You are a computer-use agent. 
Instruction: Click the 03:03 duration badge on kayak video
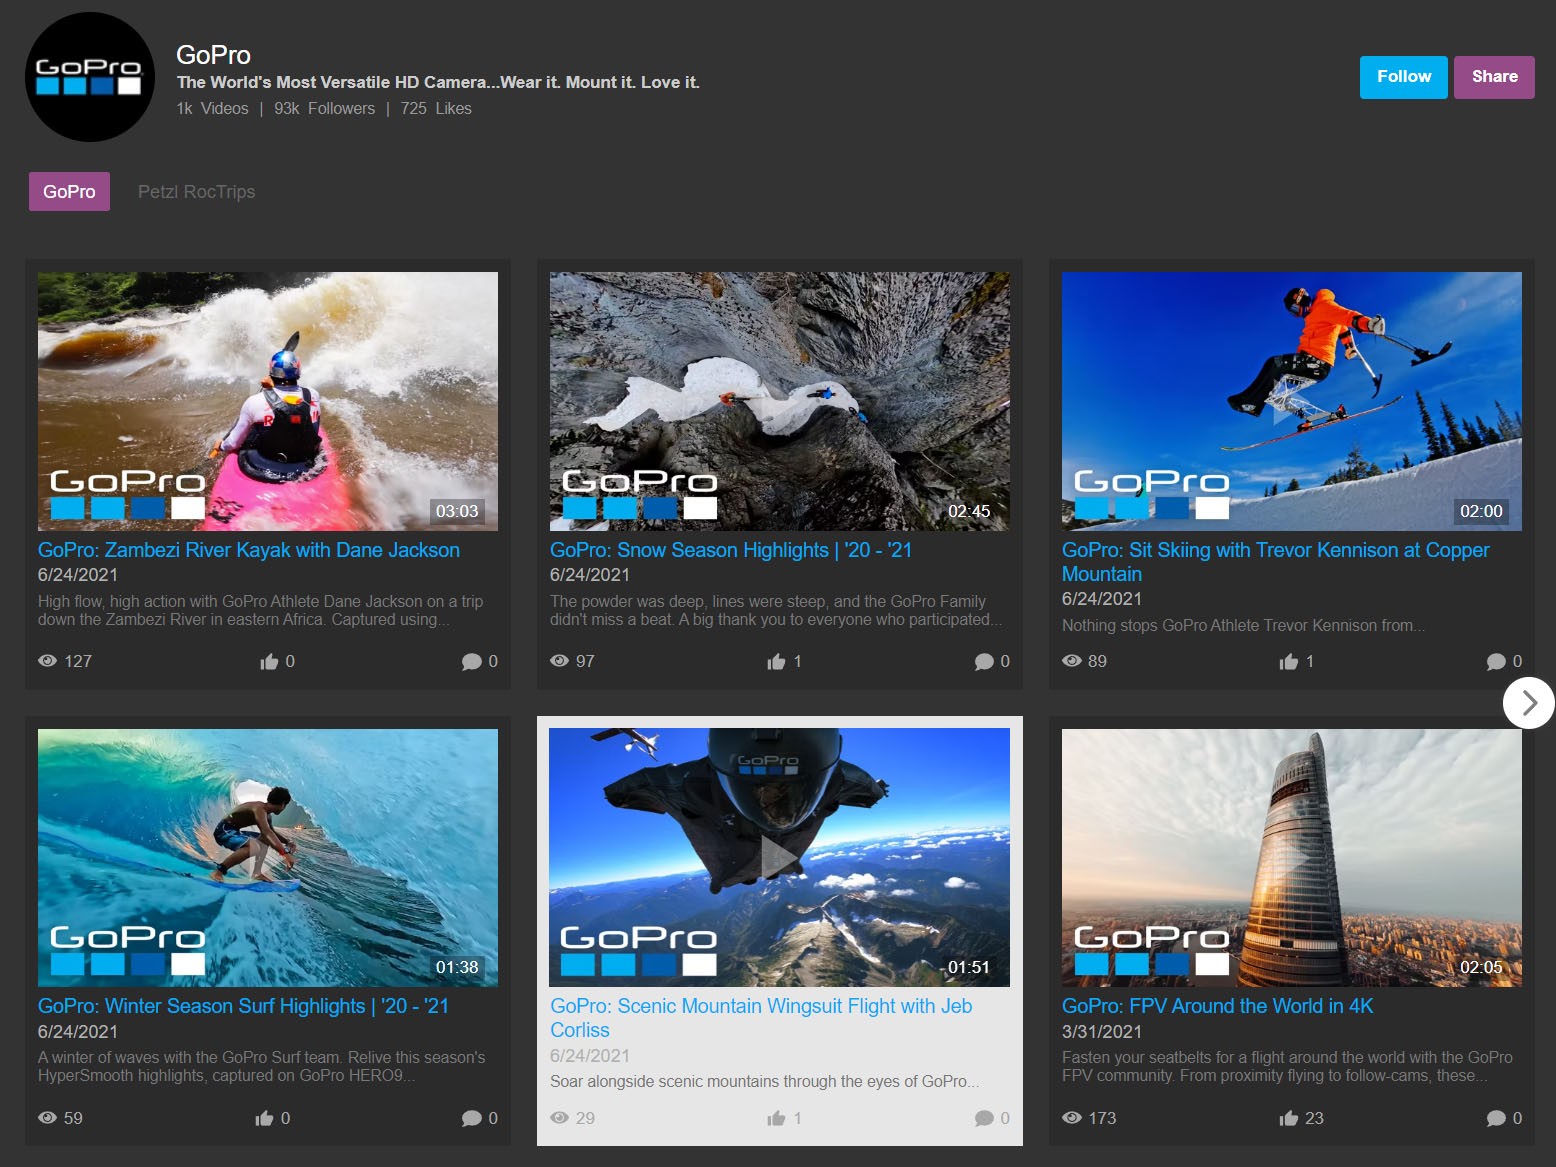457,511
